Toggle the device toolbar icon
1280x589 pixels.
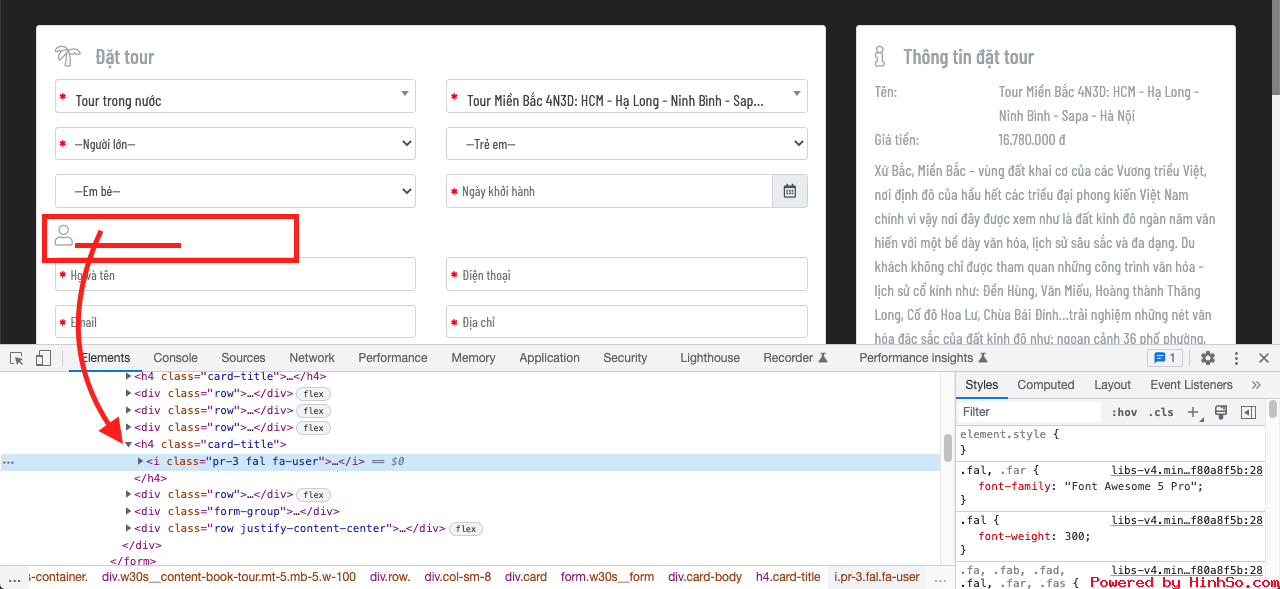pyautogui.click(x=43, y=358)
